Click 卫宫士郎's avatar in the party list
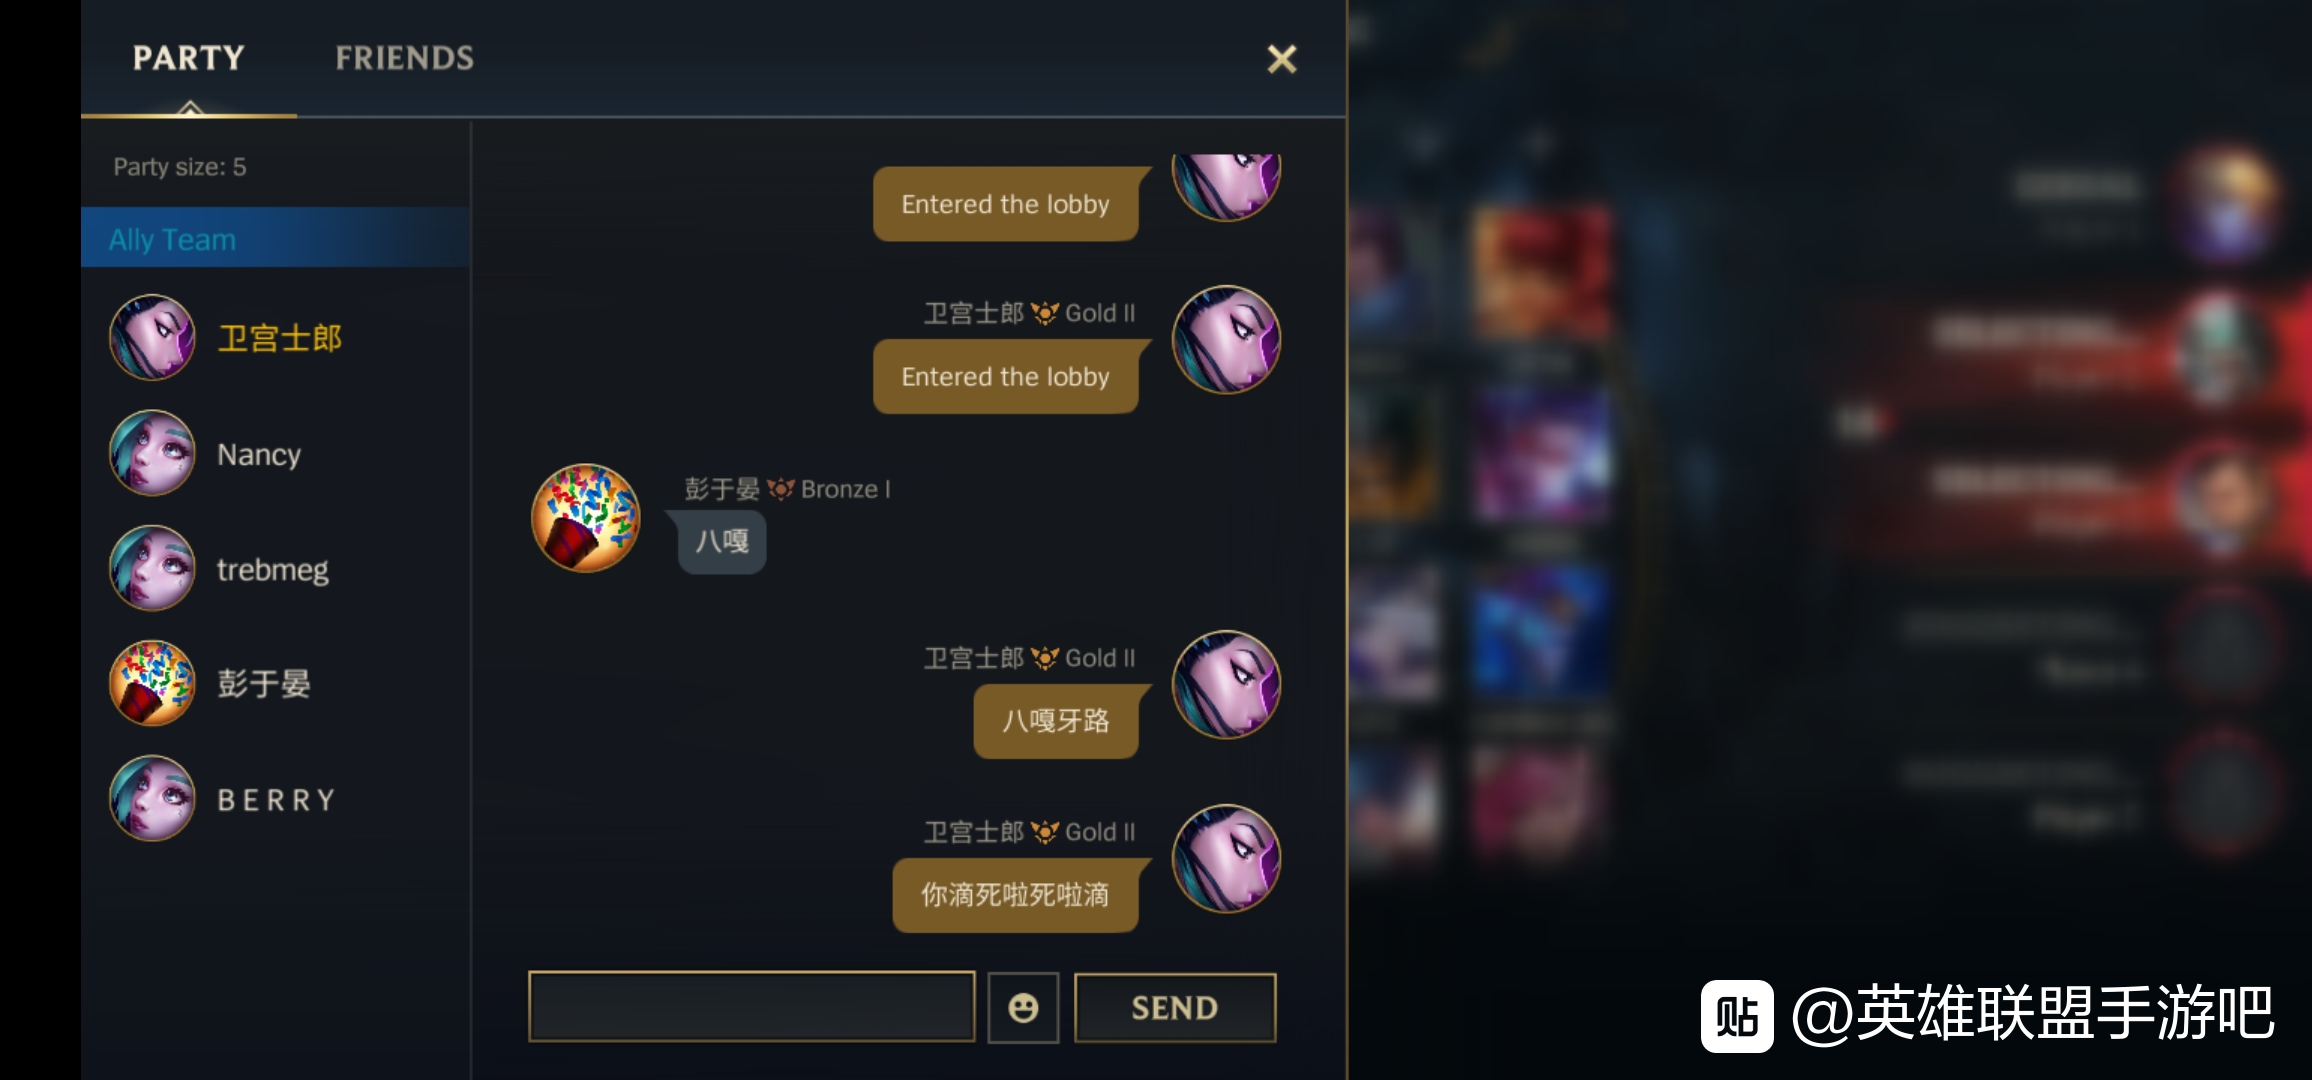This screenshot has height=1080, width=2312. pos(152,337)
